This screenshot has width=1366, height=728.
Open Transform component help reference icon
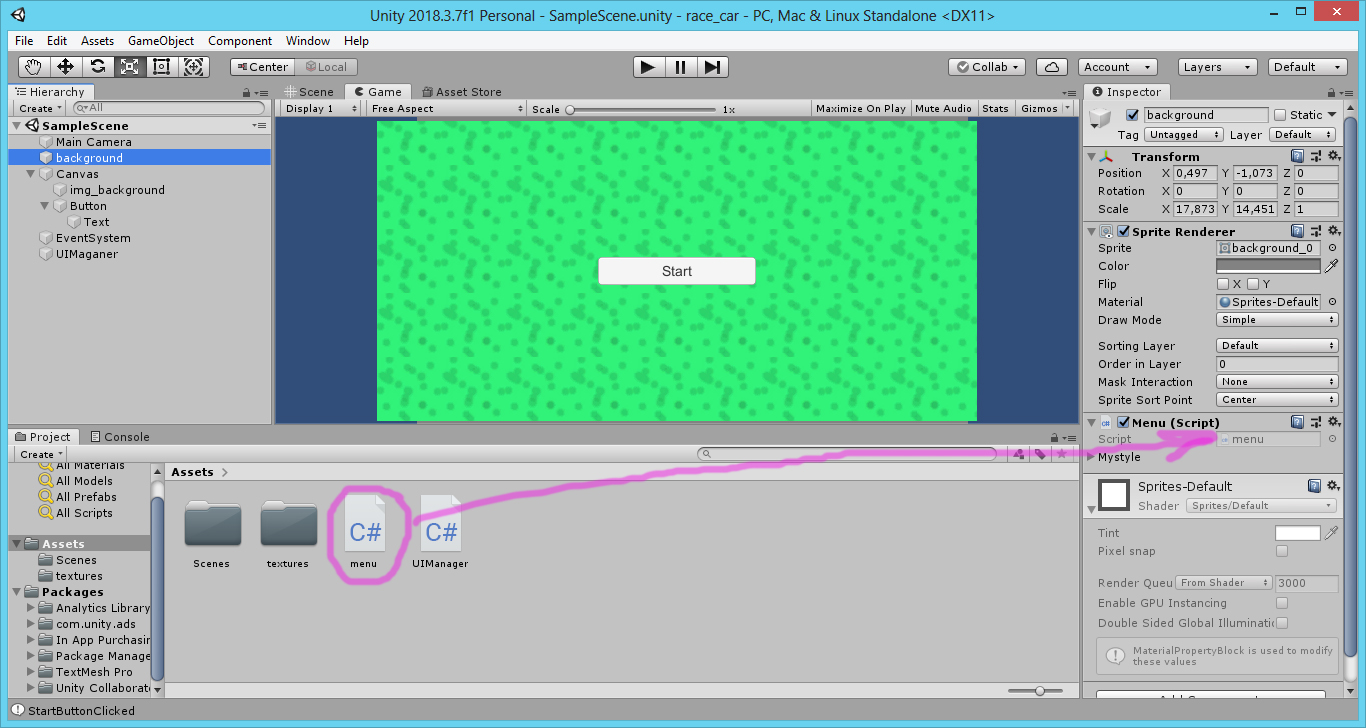click(1297, 156)
